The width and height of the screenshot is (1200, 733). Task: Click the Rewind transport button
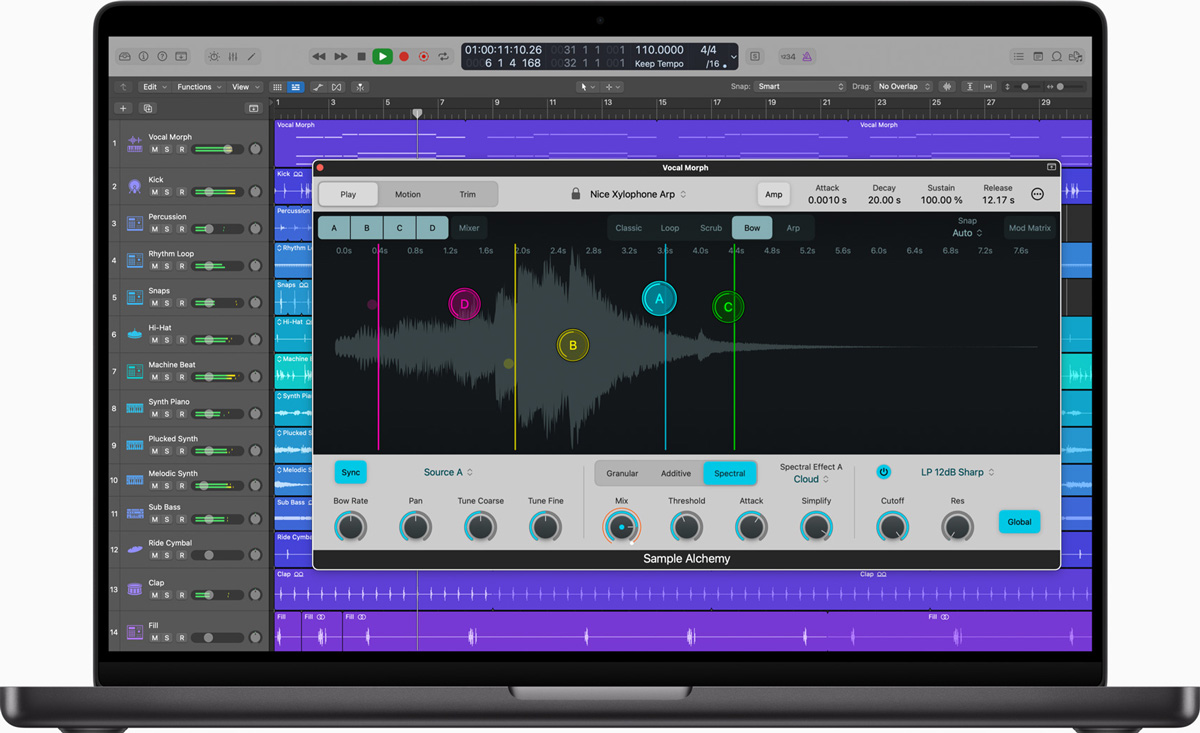(x=319, y=57)
